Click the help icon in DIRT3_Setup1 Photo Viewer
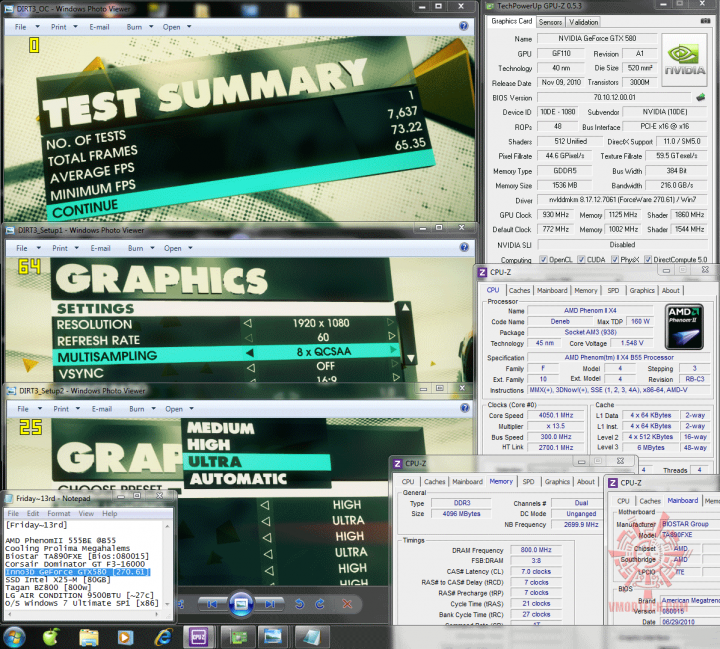 coord(464,248)
